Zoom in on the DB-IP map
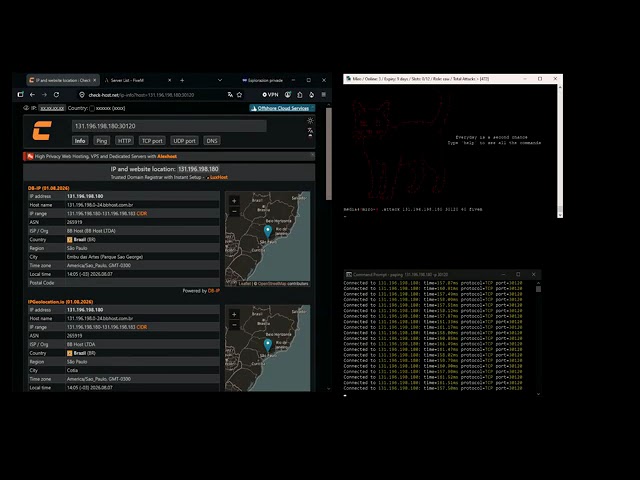Image resolution: width=640 pixels, height=480 pixels. (234, 201)
